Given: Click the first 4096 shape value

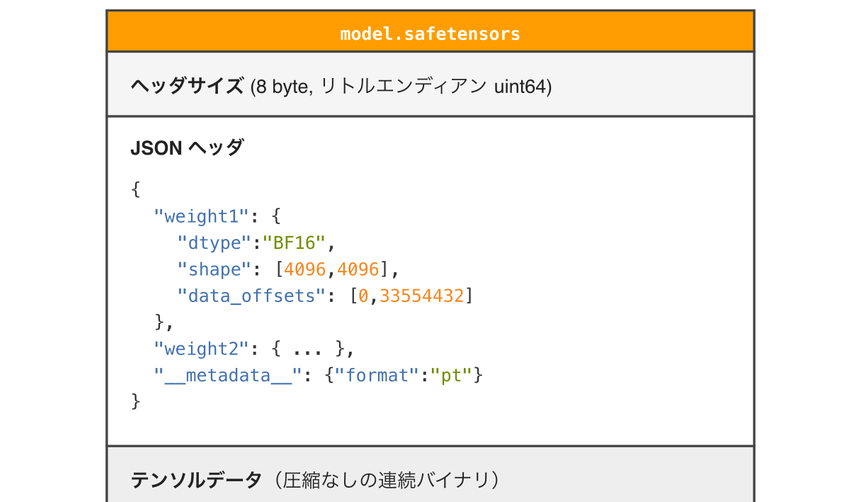Looking at the screenshot, I should point(305,269).
